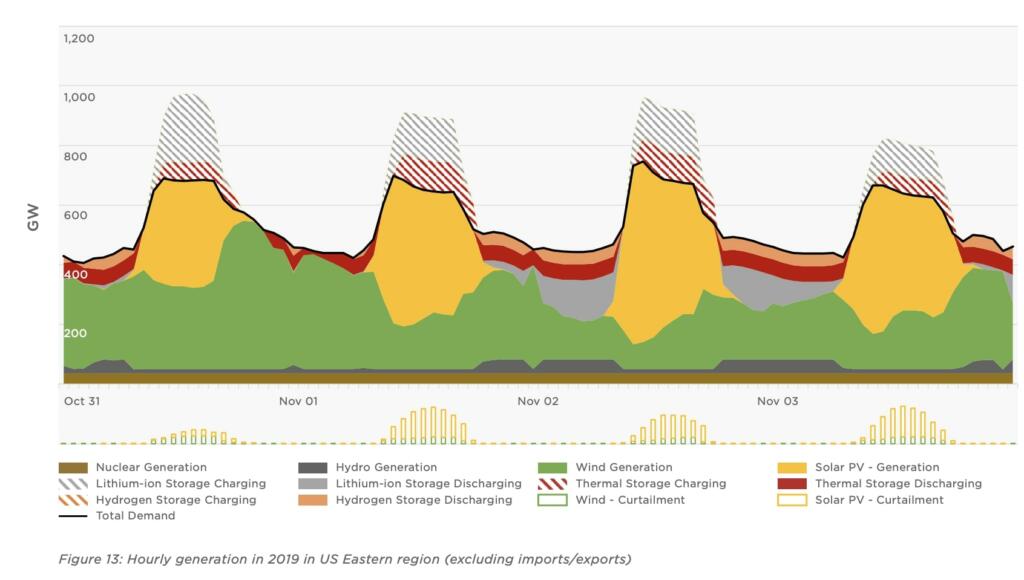Click the Figure 13 caption text
Viewport: 1024px width, 580px height.
(x=345, y=559)
